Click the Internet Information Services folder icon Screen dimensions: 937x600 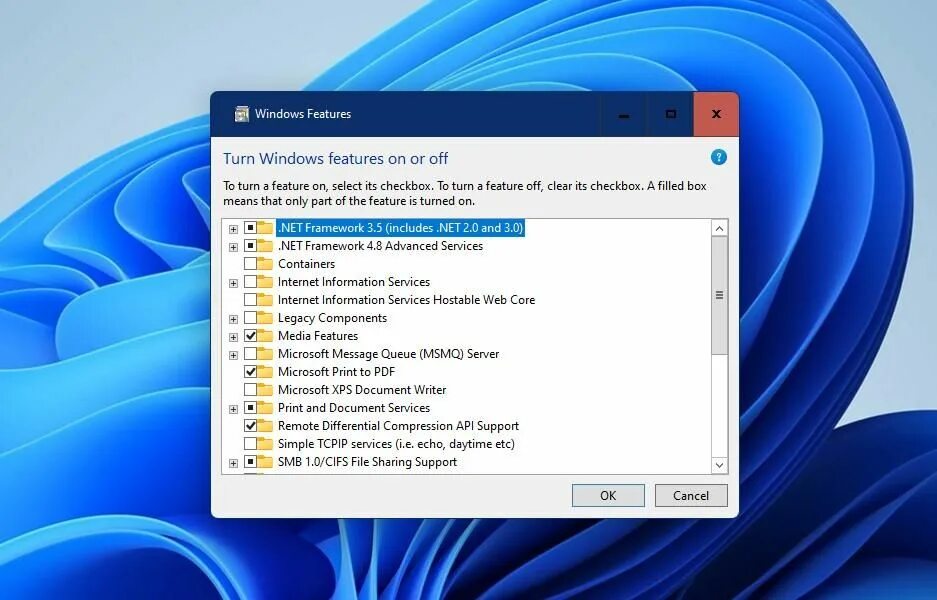coord(265,281)
